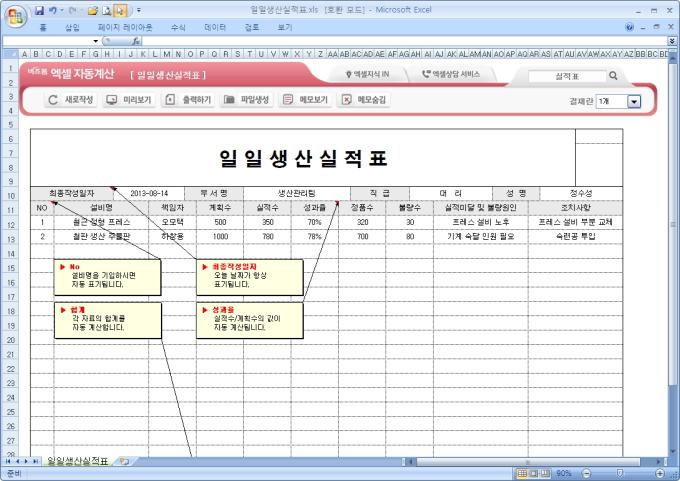Click the 성과율 column header cell
This screenshot has width=680, height=481.
314,208
